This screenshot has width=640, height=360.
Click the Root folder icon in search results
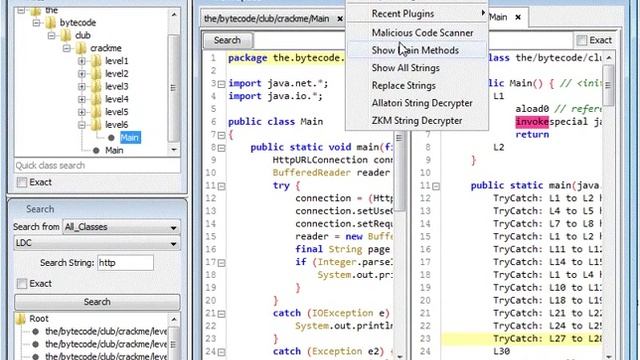pos(20,318)
